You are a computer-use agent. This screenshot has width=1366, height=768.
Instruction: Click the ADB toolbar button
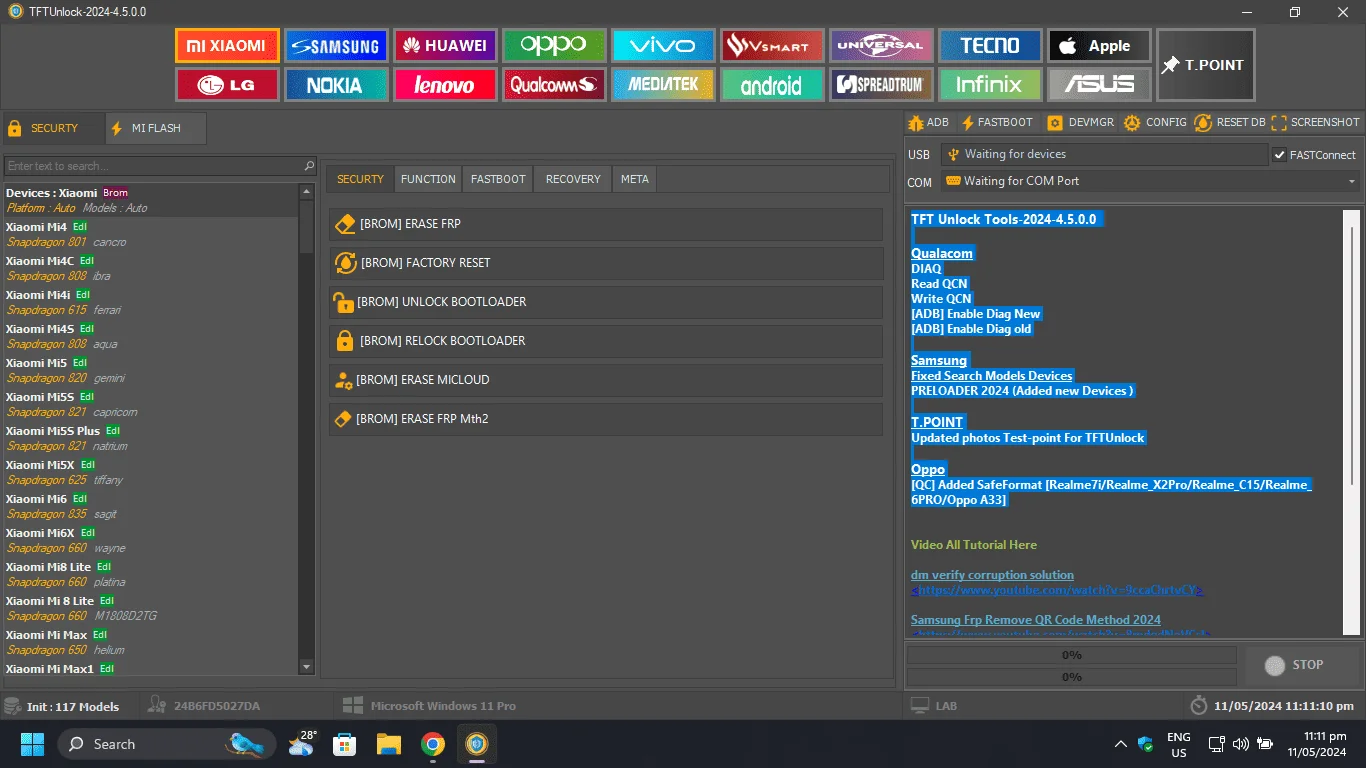(928, 122)
